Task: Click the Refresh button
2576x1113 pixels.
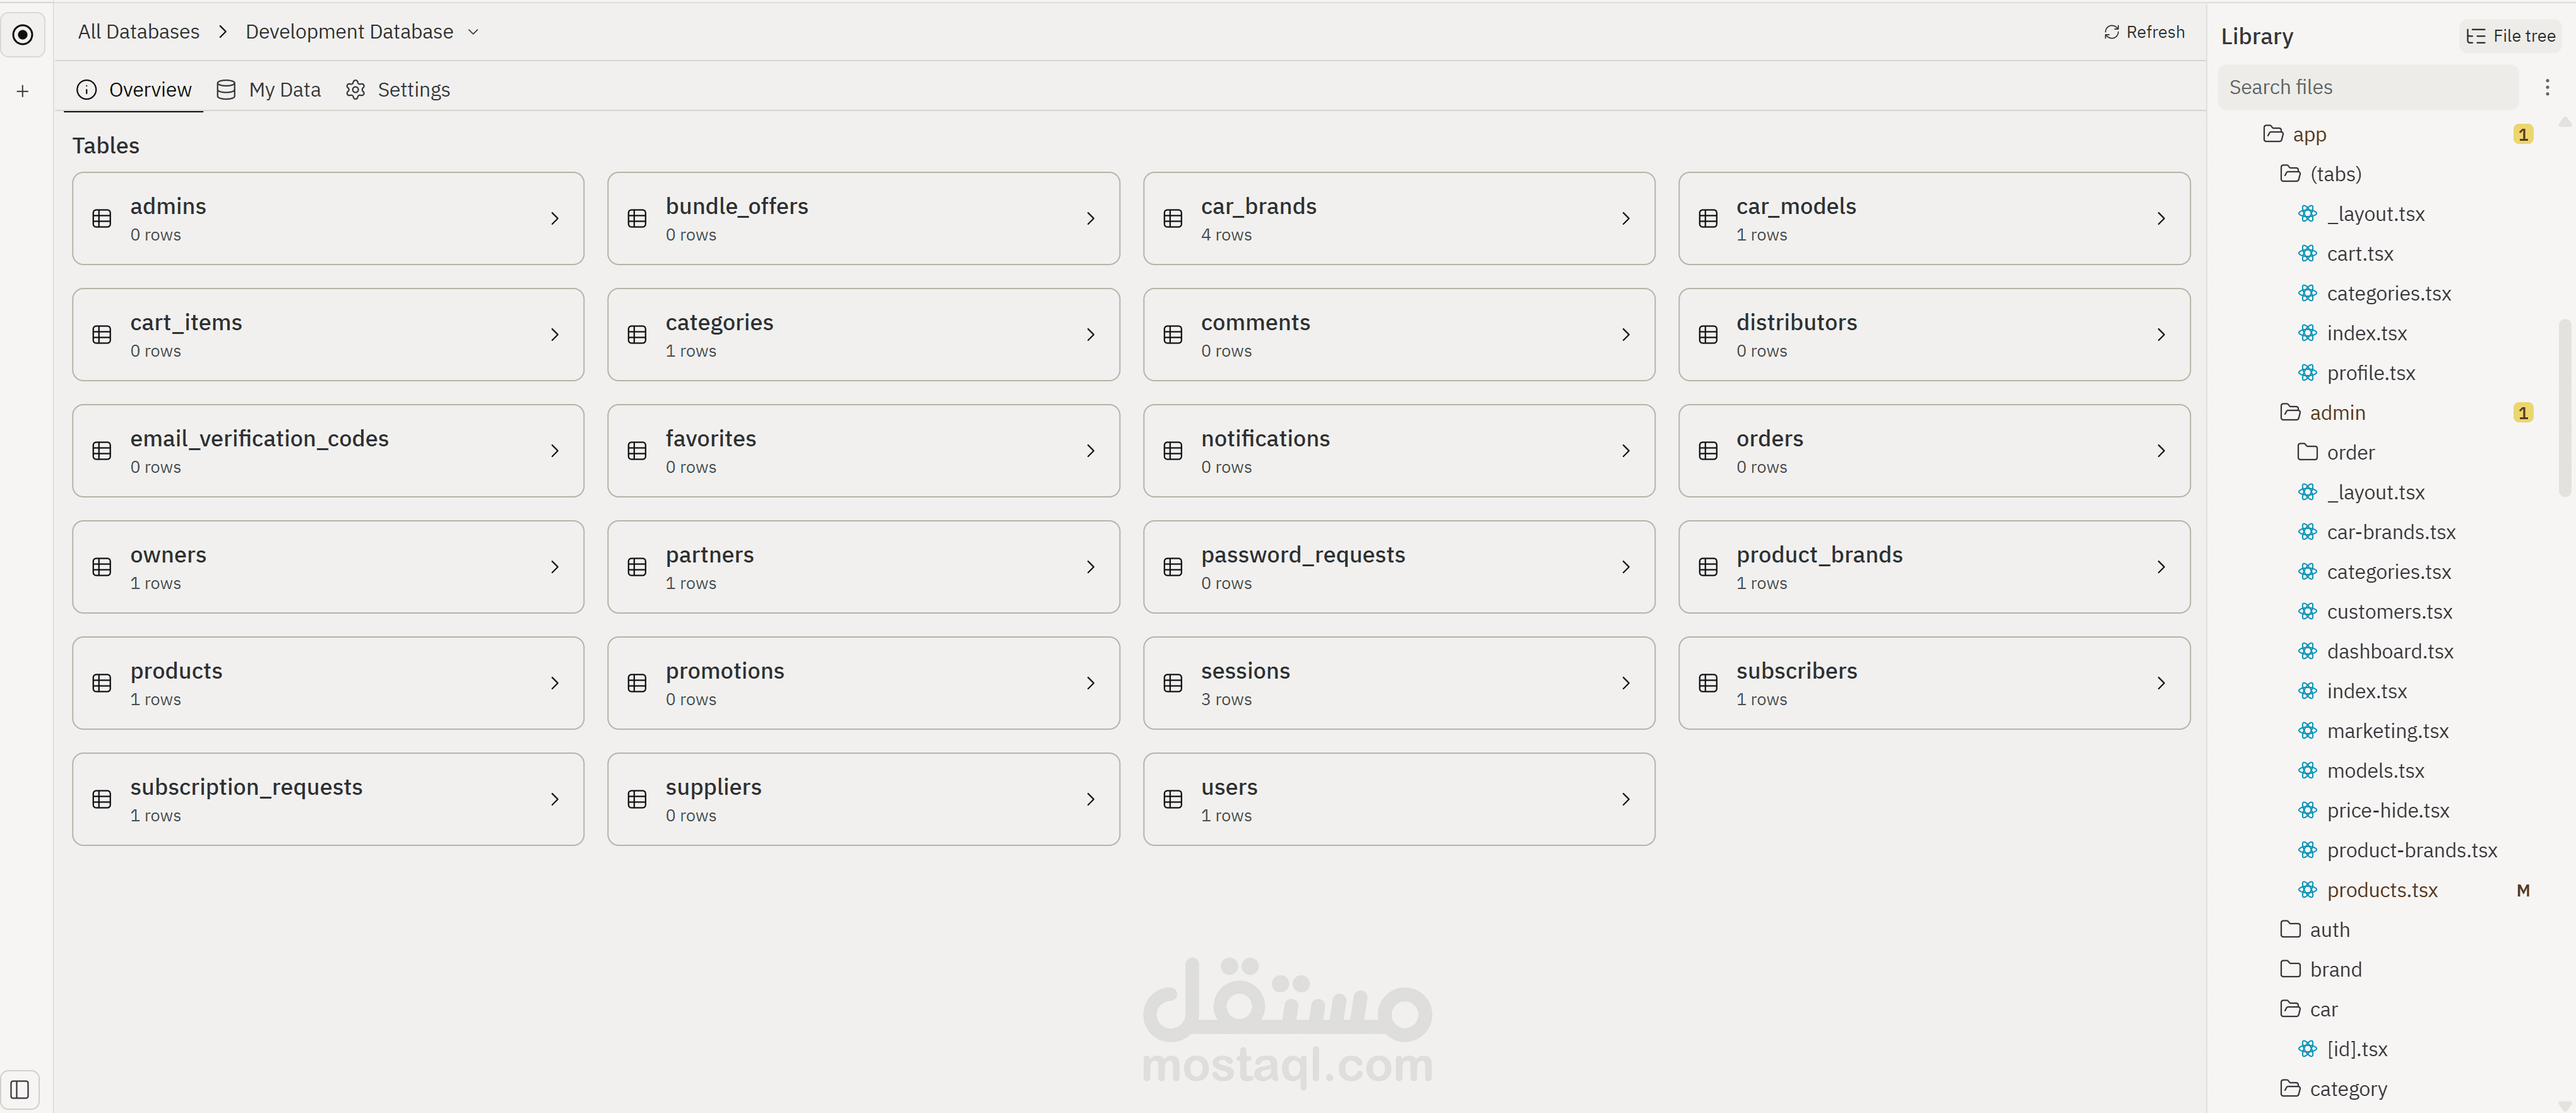Action: pyautogui.click(x=2144, y=32)
